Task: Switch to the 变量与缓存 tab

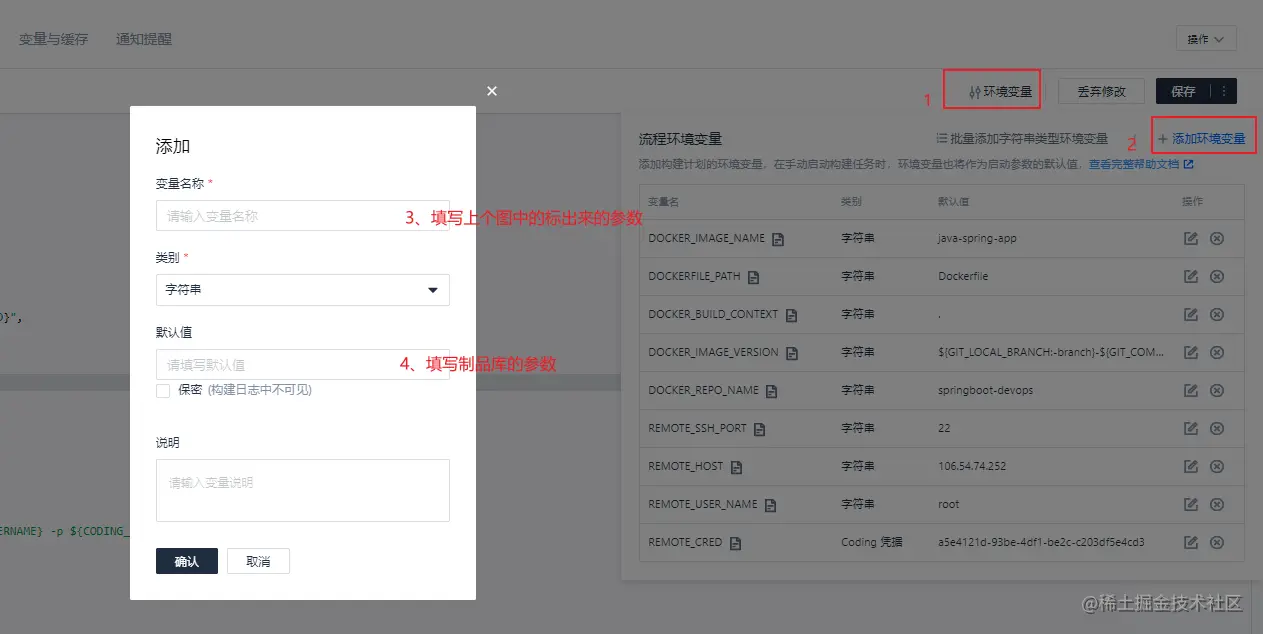Action: click(54, 39)
